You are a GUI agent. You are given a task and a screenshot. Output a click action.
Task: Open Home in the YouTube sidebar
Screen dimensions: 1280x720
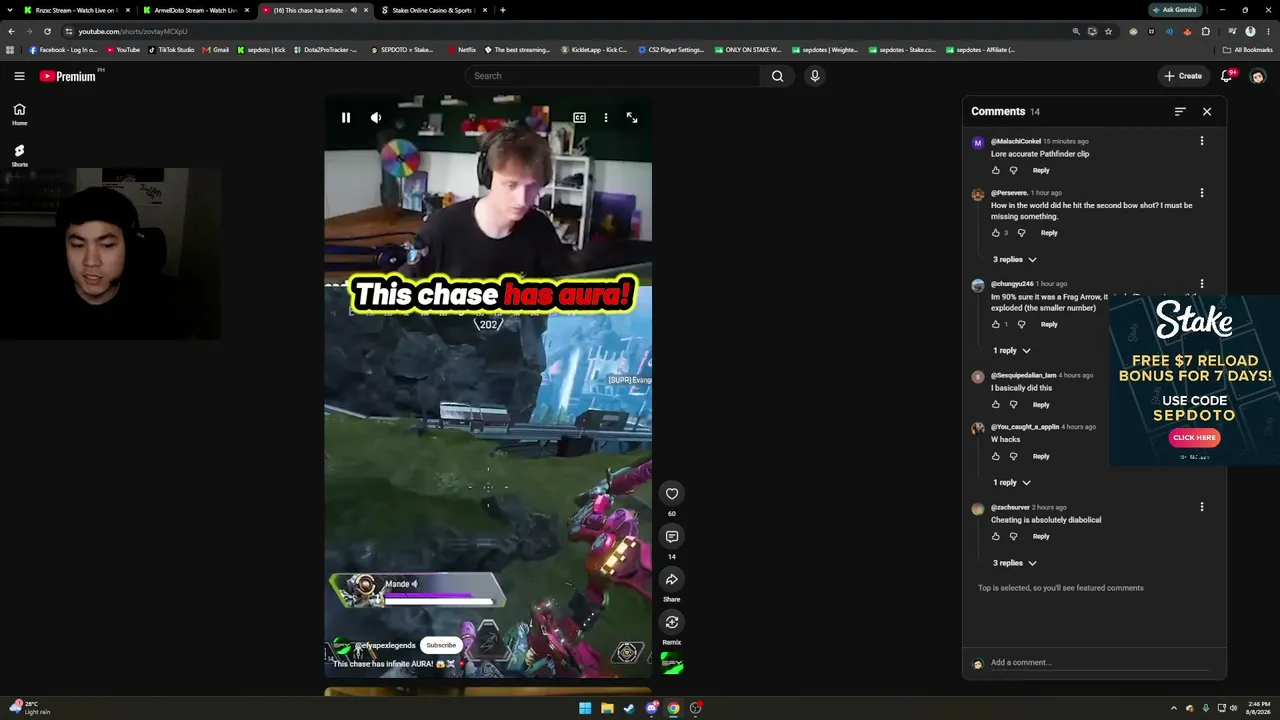pos(19,114)
